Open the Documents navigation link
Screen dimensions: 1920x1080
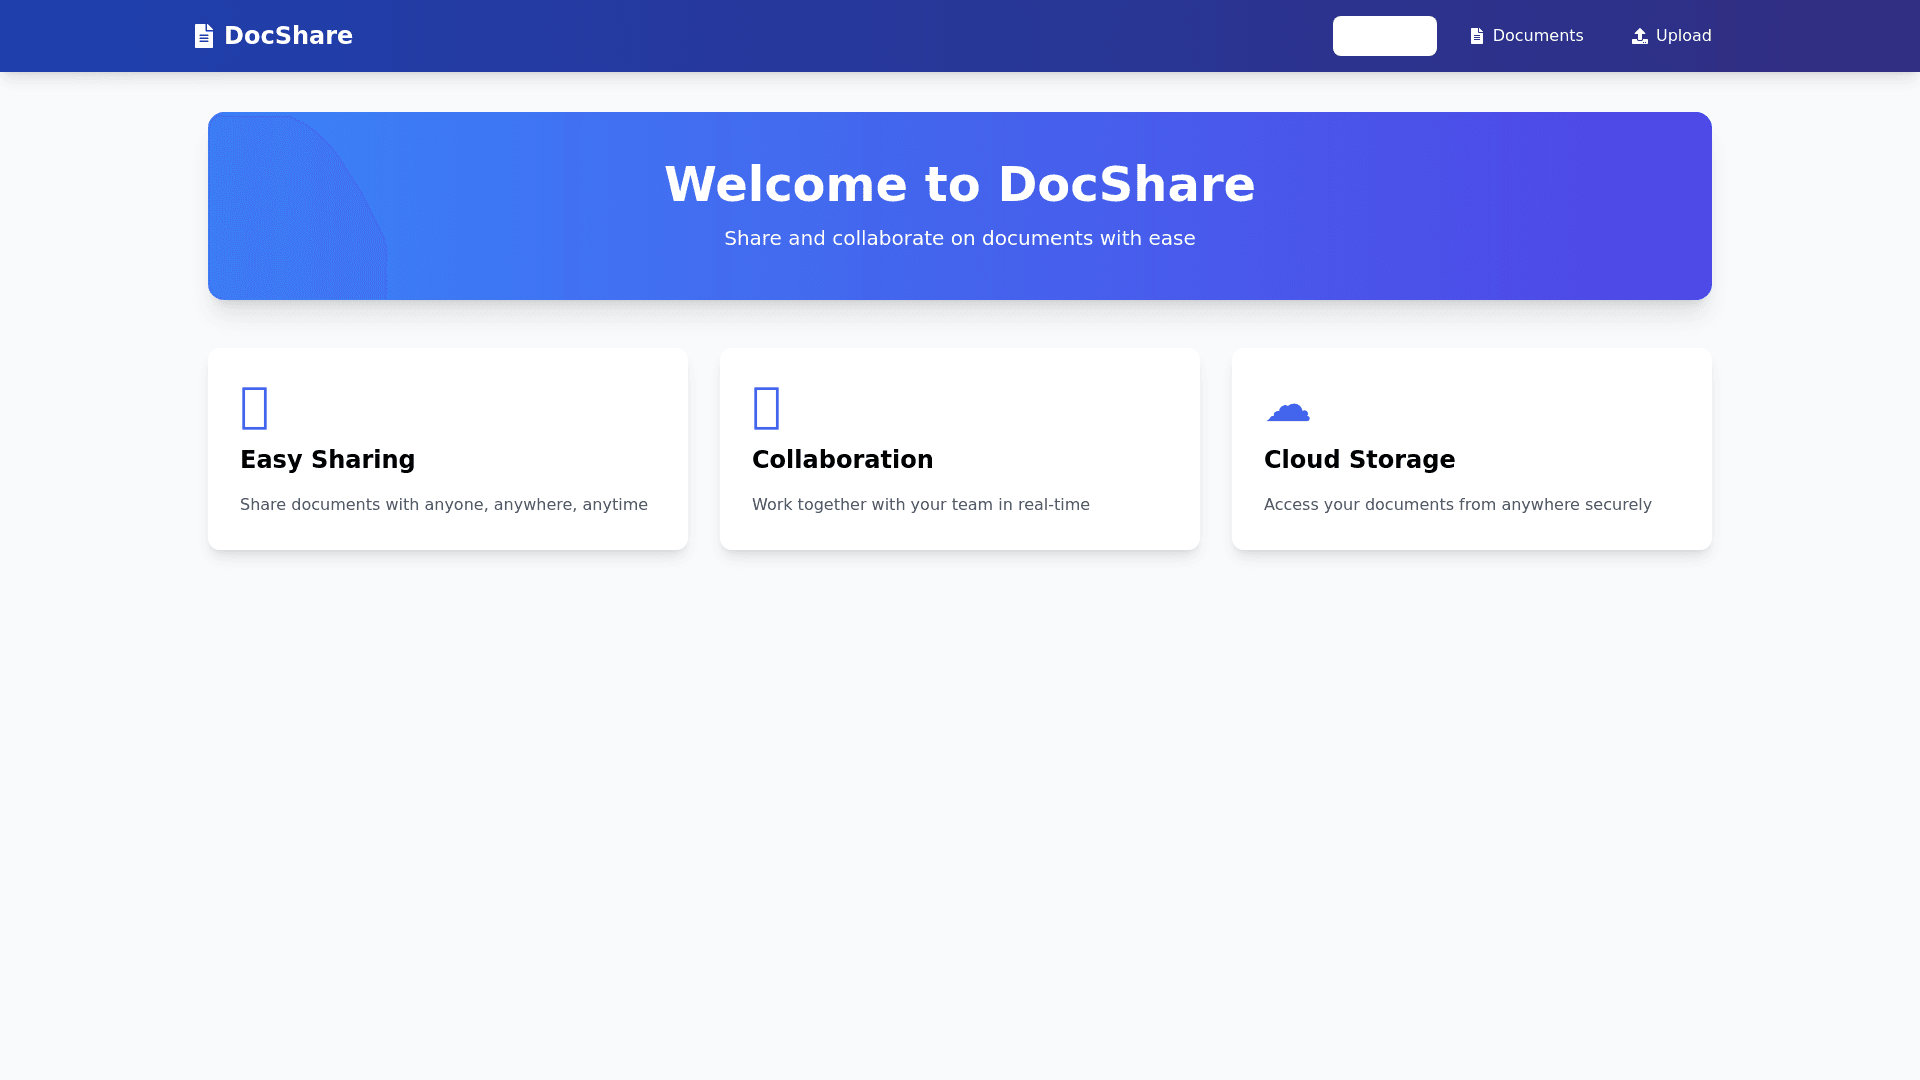click(x=1537, y=36)
